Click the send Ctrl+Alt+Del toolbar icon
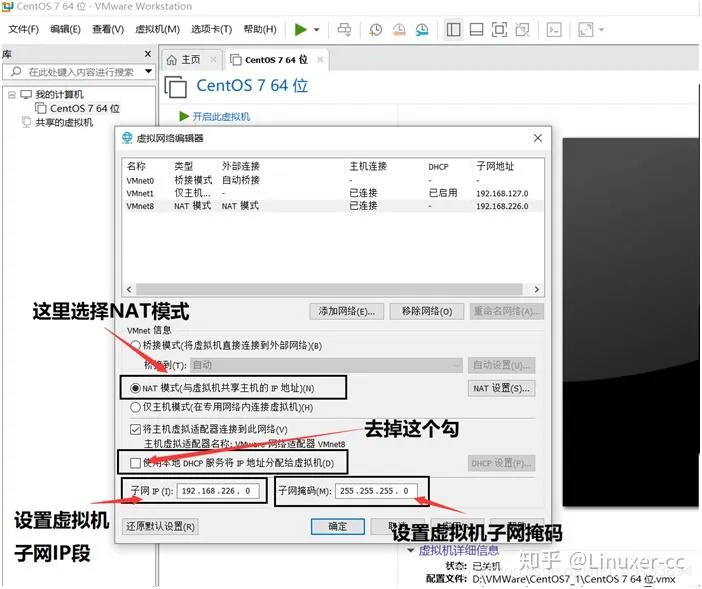702x589 pixels. click(344, 30)
